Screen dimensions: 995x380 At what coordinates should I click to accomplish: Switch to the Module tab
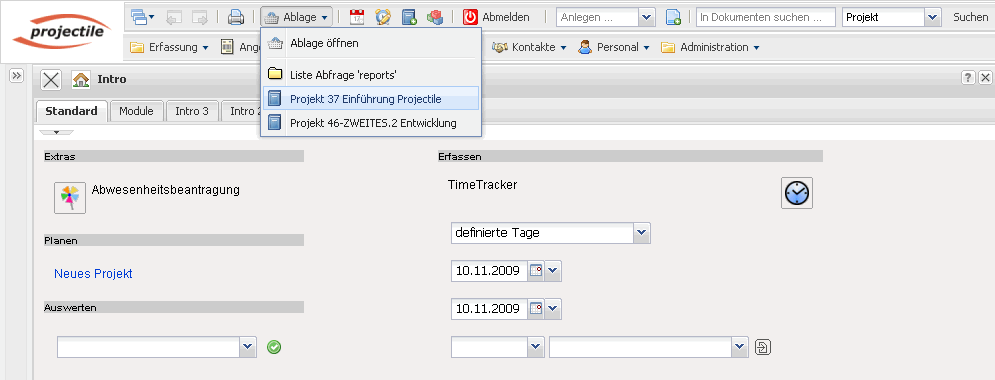click(136, 111)
